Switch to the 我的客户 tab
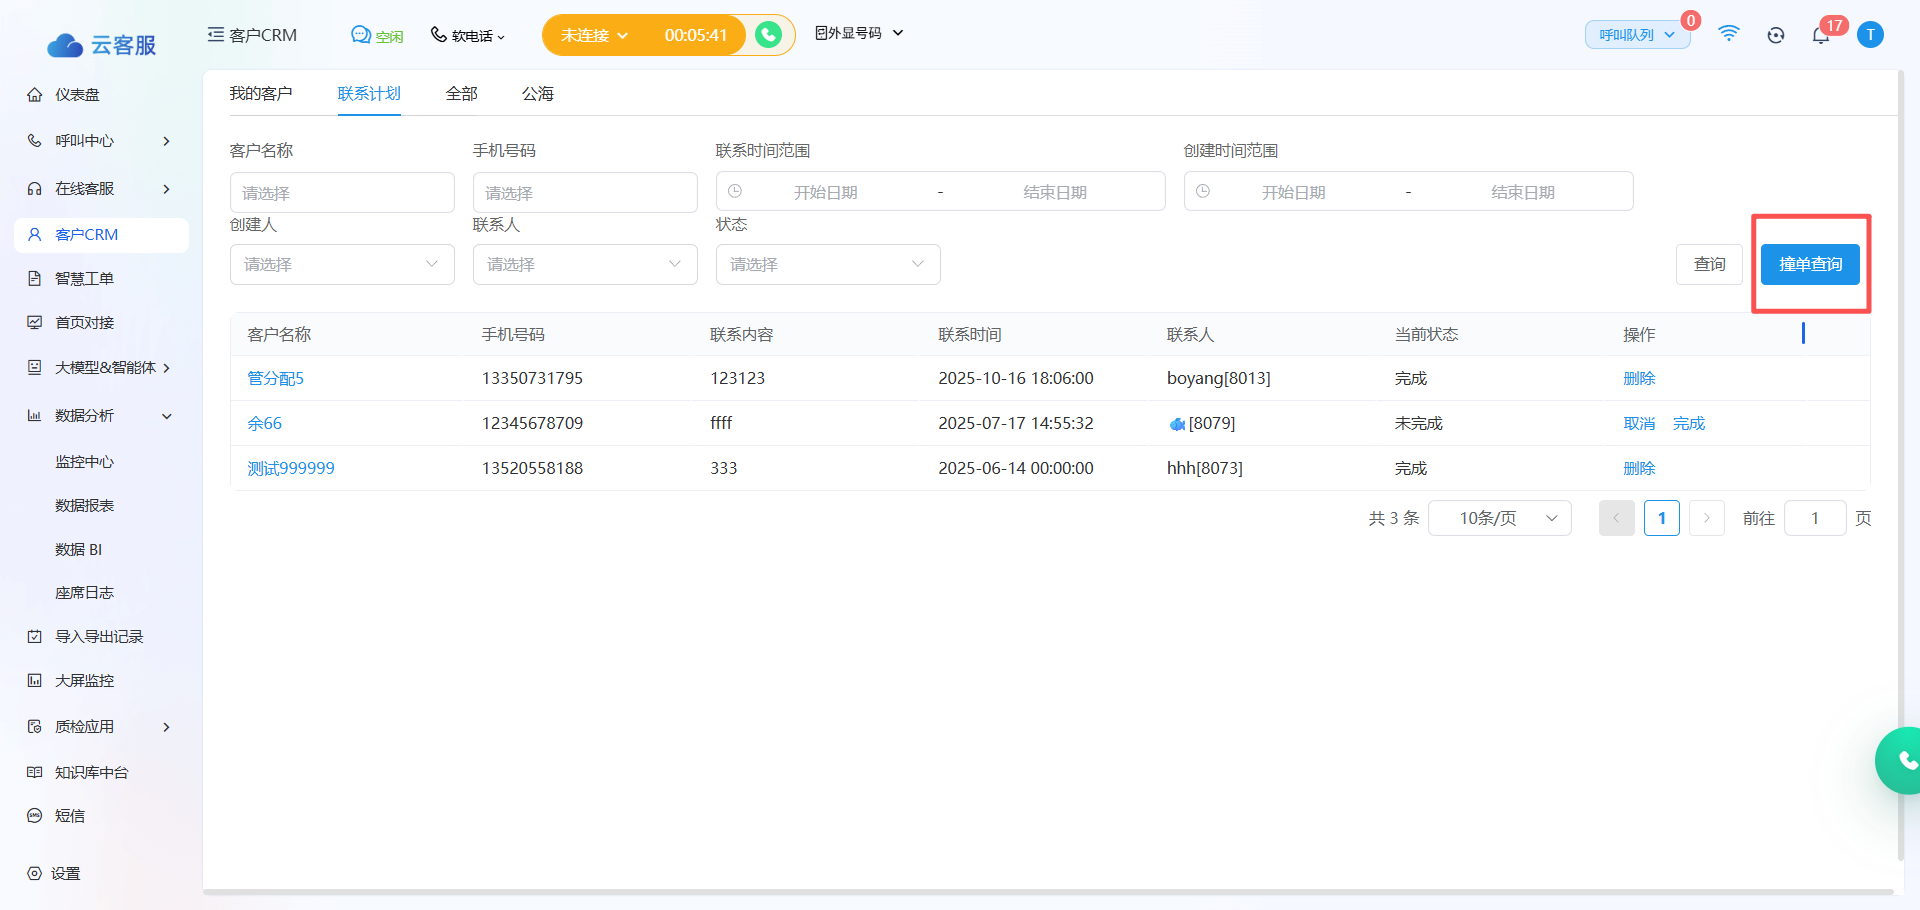 coord(261,93)
